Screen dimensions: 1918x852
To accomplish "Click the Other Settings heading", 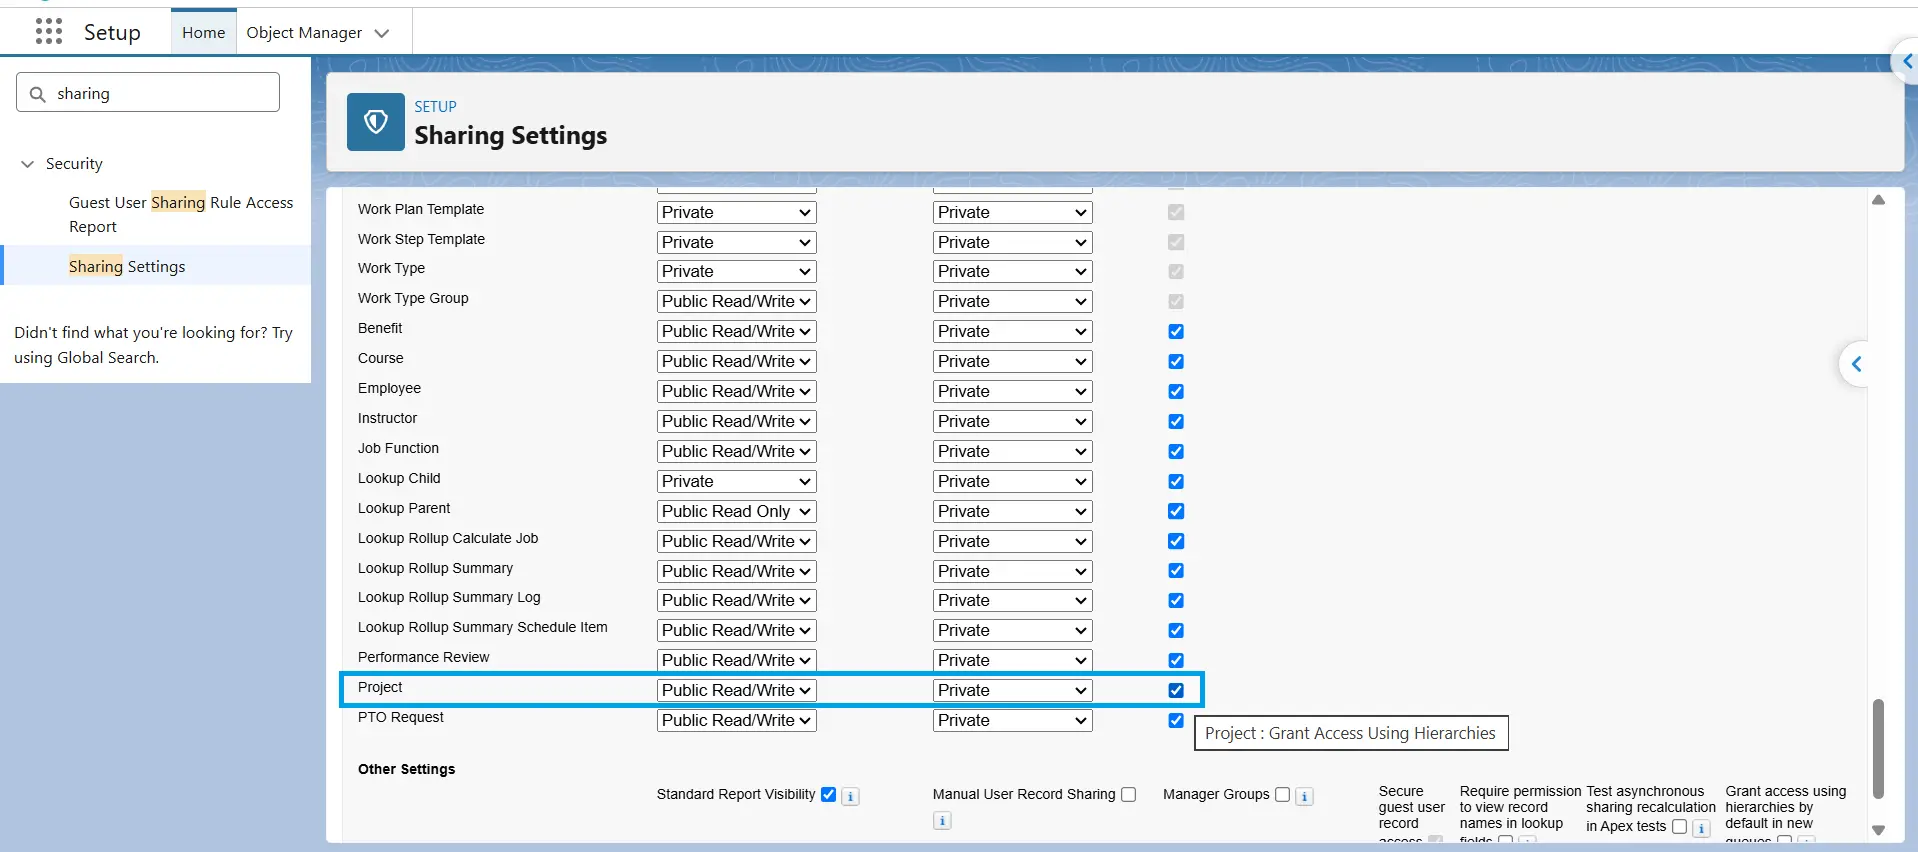I will 406,769.
